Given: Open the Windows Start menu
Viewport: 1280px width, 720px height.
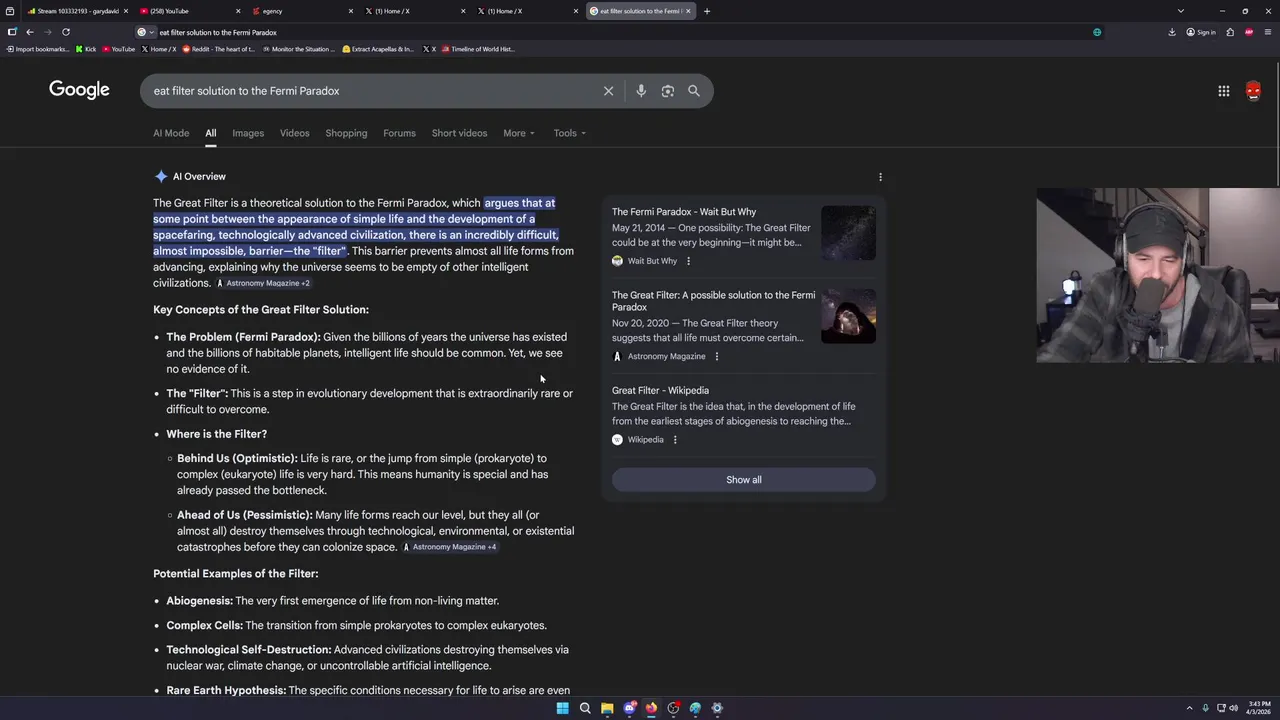Looking at the screenshot, I should point(563,708).
